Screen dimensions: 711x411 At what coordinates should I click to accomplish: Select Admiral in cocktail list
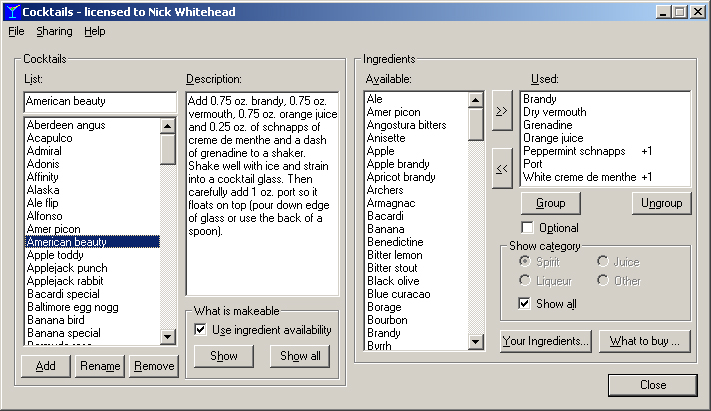(92, 151)
